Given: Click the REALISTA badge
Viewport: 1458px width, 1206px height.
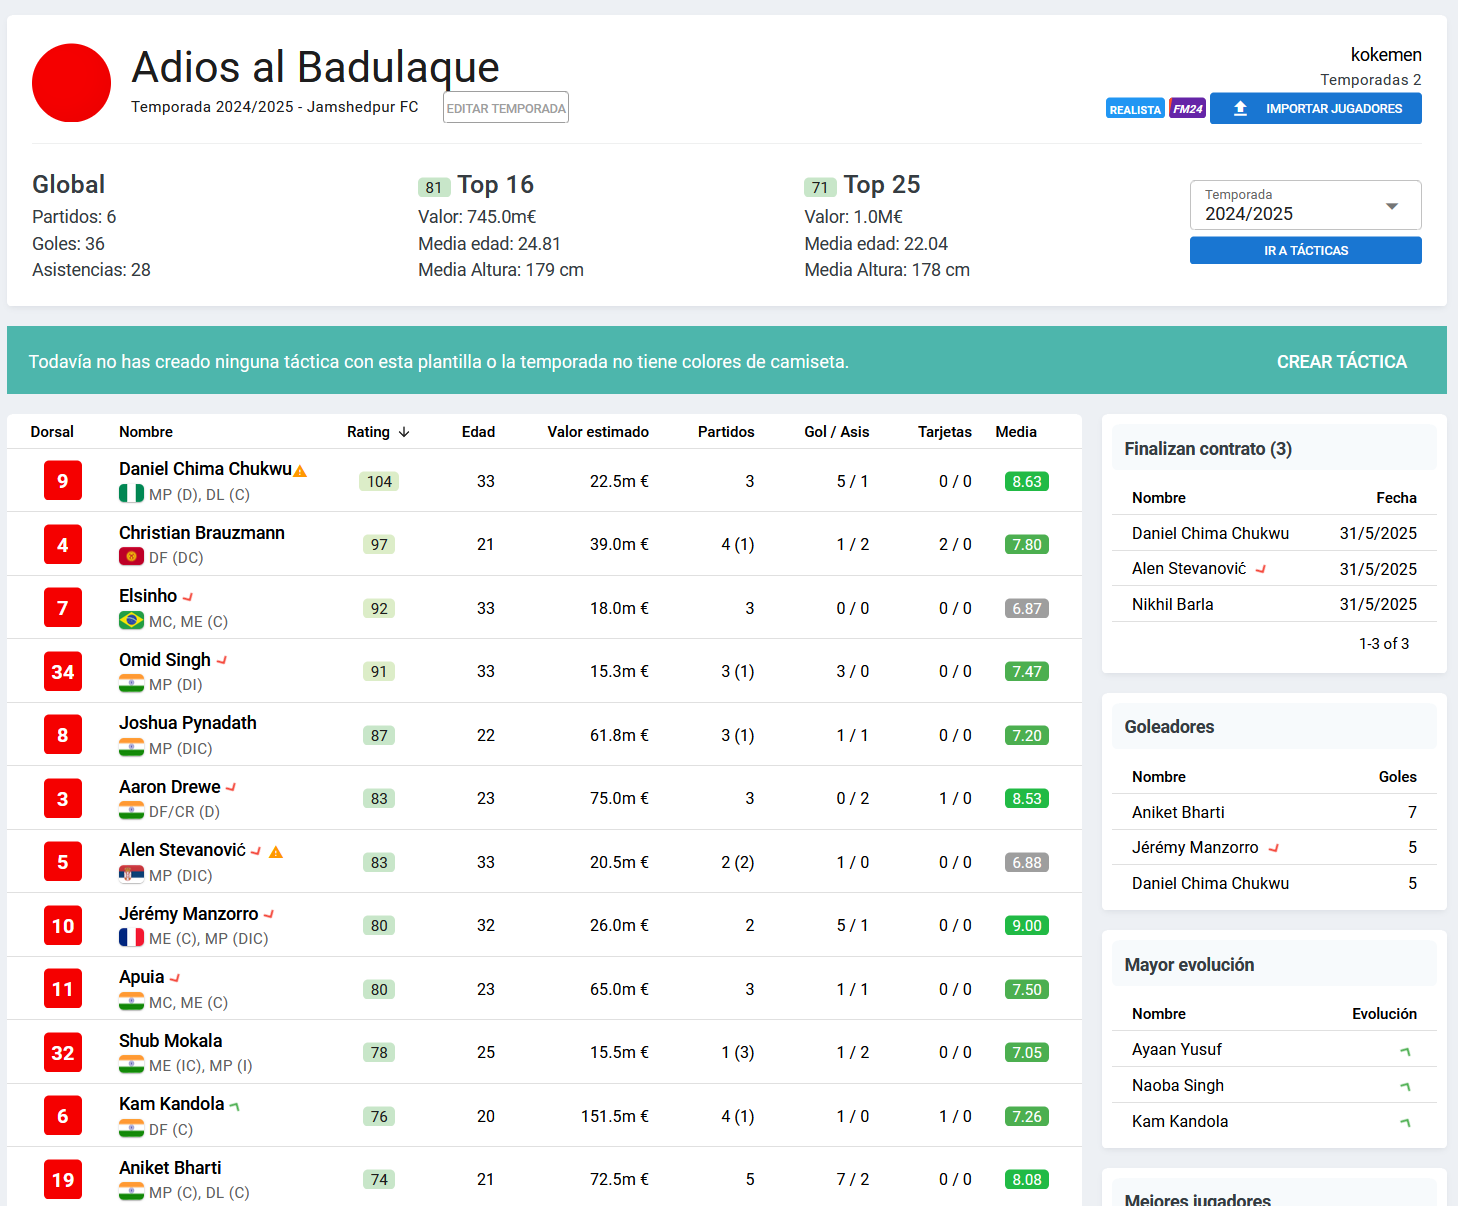Looking at the screenshot, I should pyautogui.click(x=1135, y=109).
